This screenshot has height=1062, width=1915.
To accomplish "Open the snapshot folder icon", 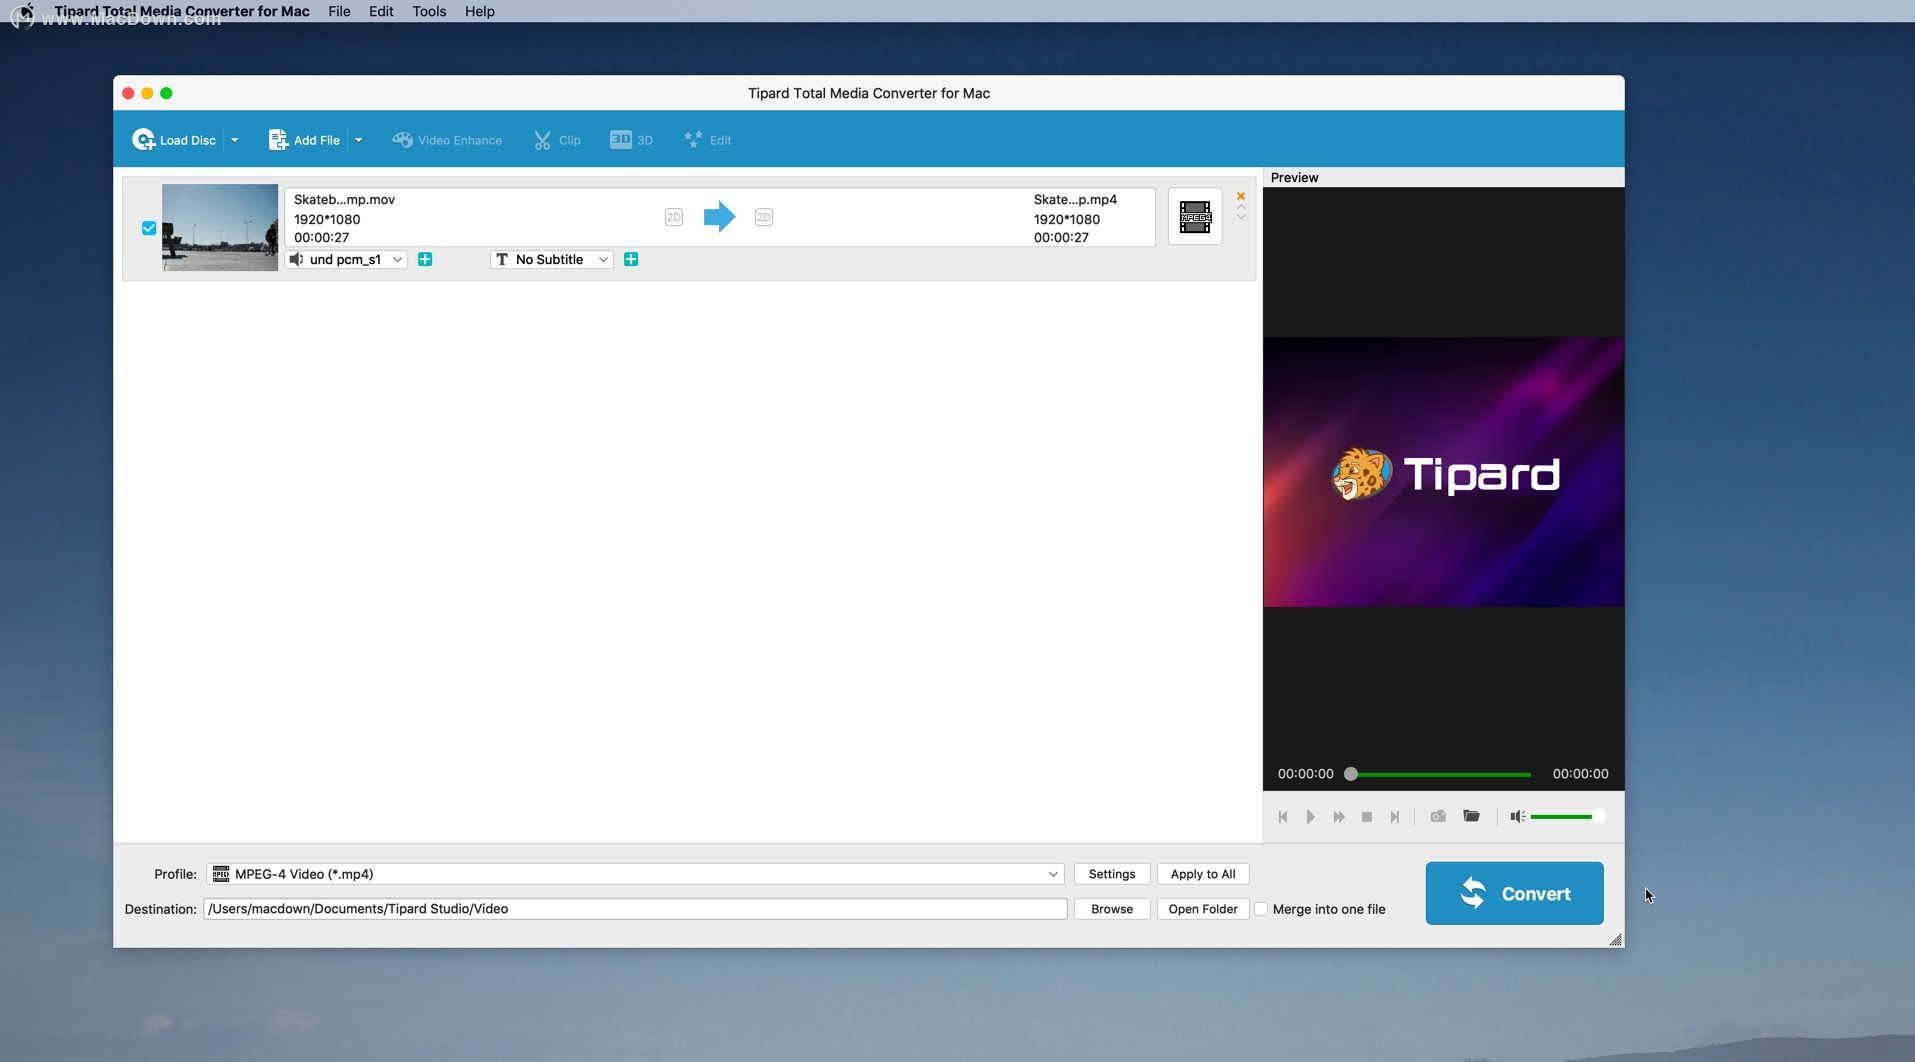I will [x=1471, y=816].
